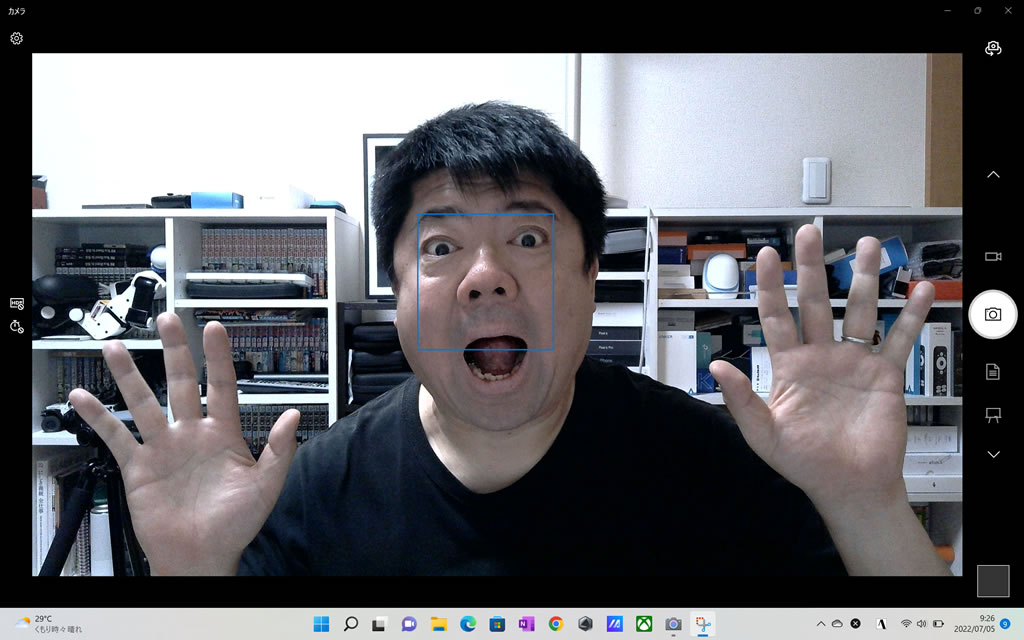The width and height of the screenshot is (1024, 640).
Task: Open the OneDrive cloud tray icon
Action: [x=837, y=624]
